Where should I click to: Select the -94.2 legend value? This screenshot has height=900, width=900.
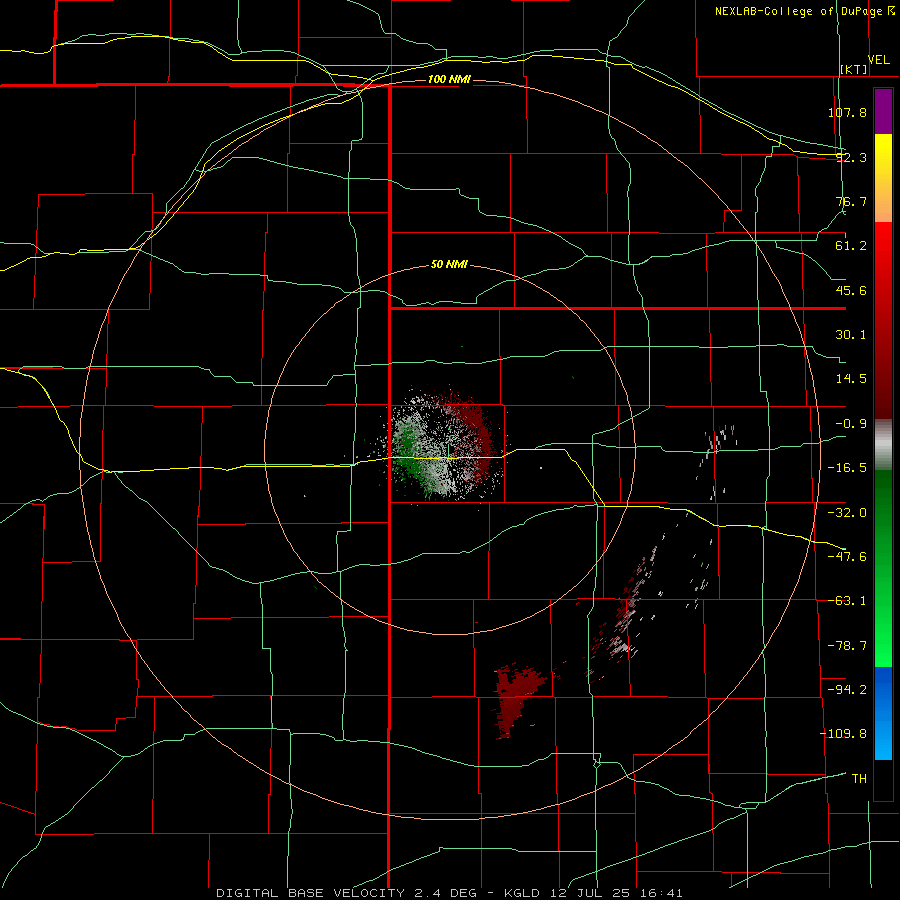(x=847, y=689)
